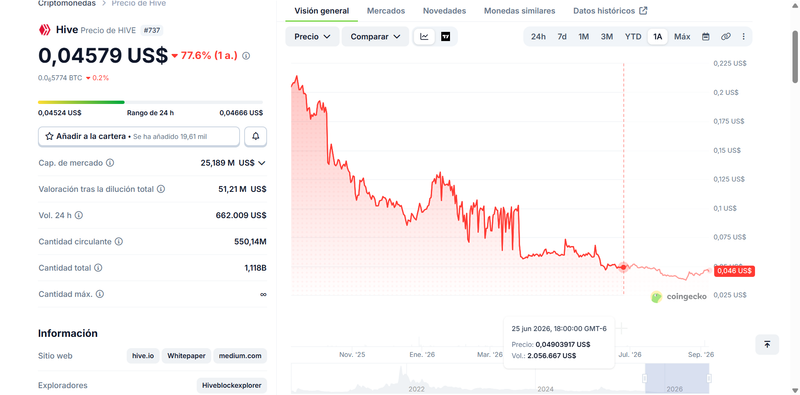This screenshot has width=800, height=395.
Task: Click the star in Añadir a la cartera
Action: click(49, 136)
